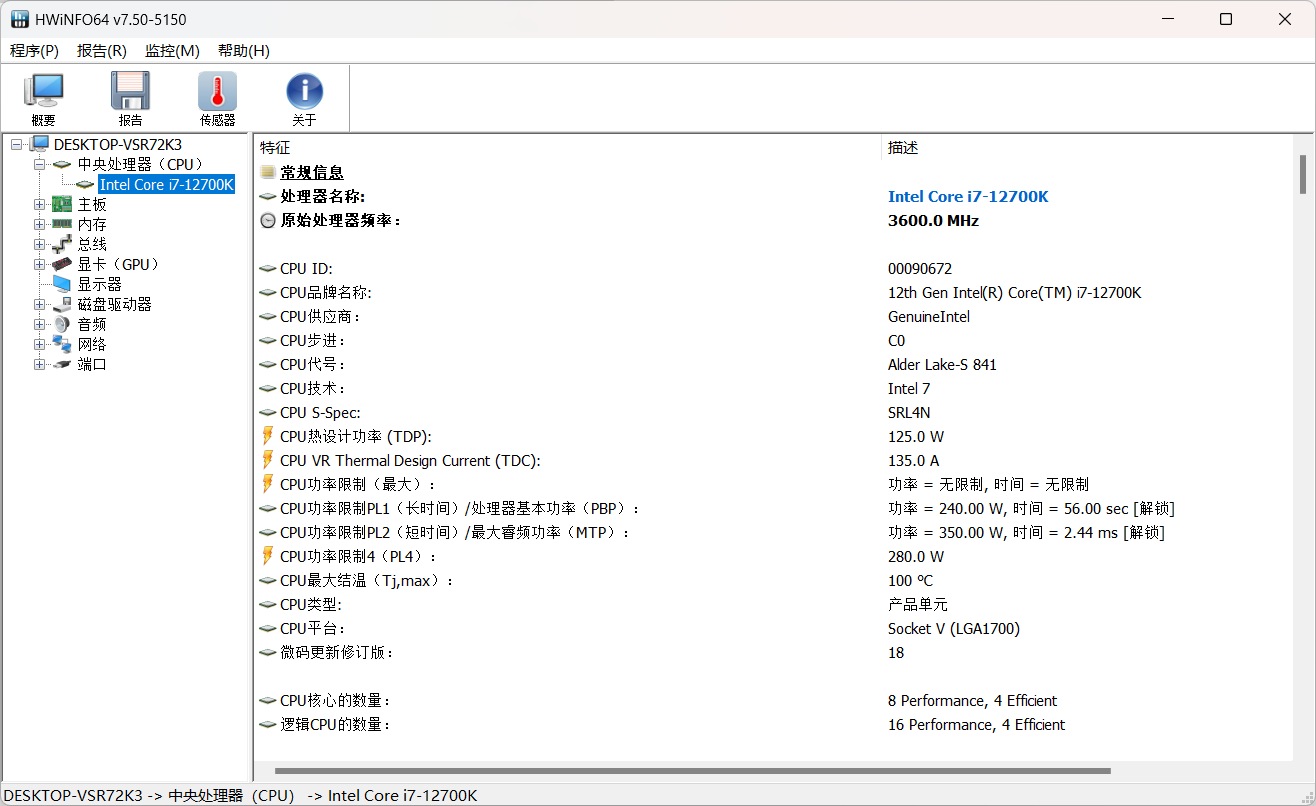Click the chip icon beside CPU ID
Image resolution: width=1316 pixels, height=806 pixels.
point(268,269)
